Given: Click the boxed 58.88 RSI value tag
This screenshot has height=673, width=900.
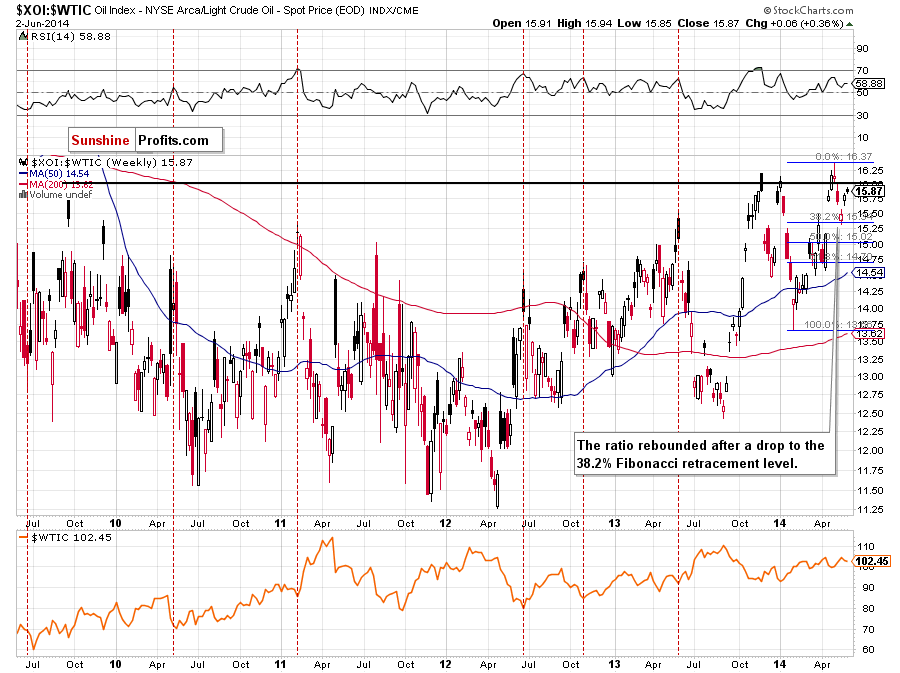Looking at the screenshot, I should tap(870, 83).
